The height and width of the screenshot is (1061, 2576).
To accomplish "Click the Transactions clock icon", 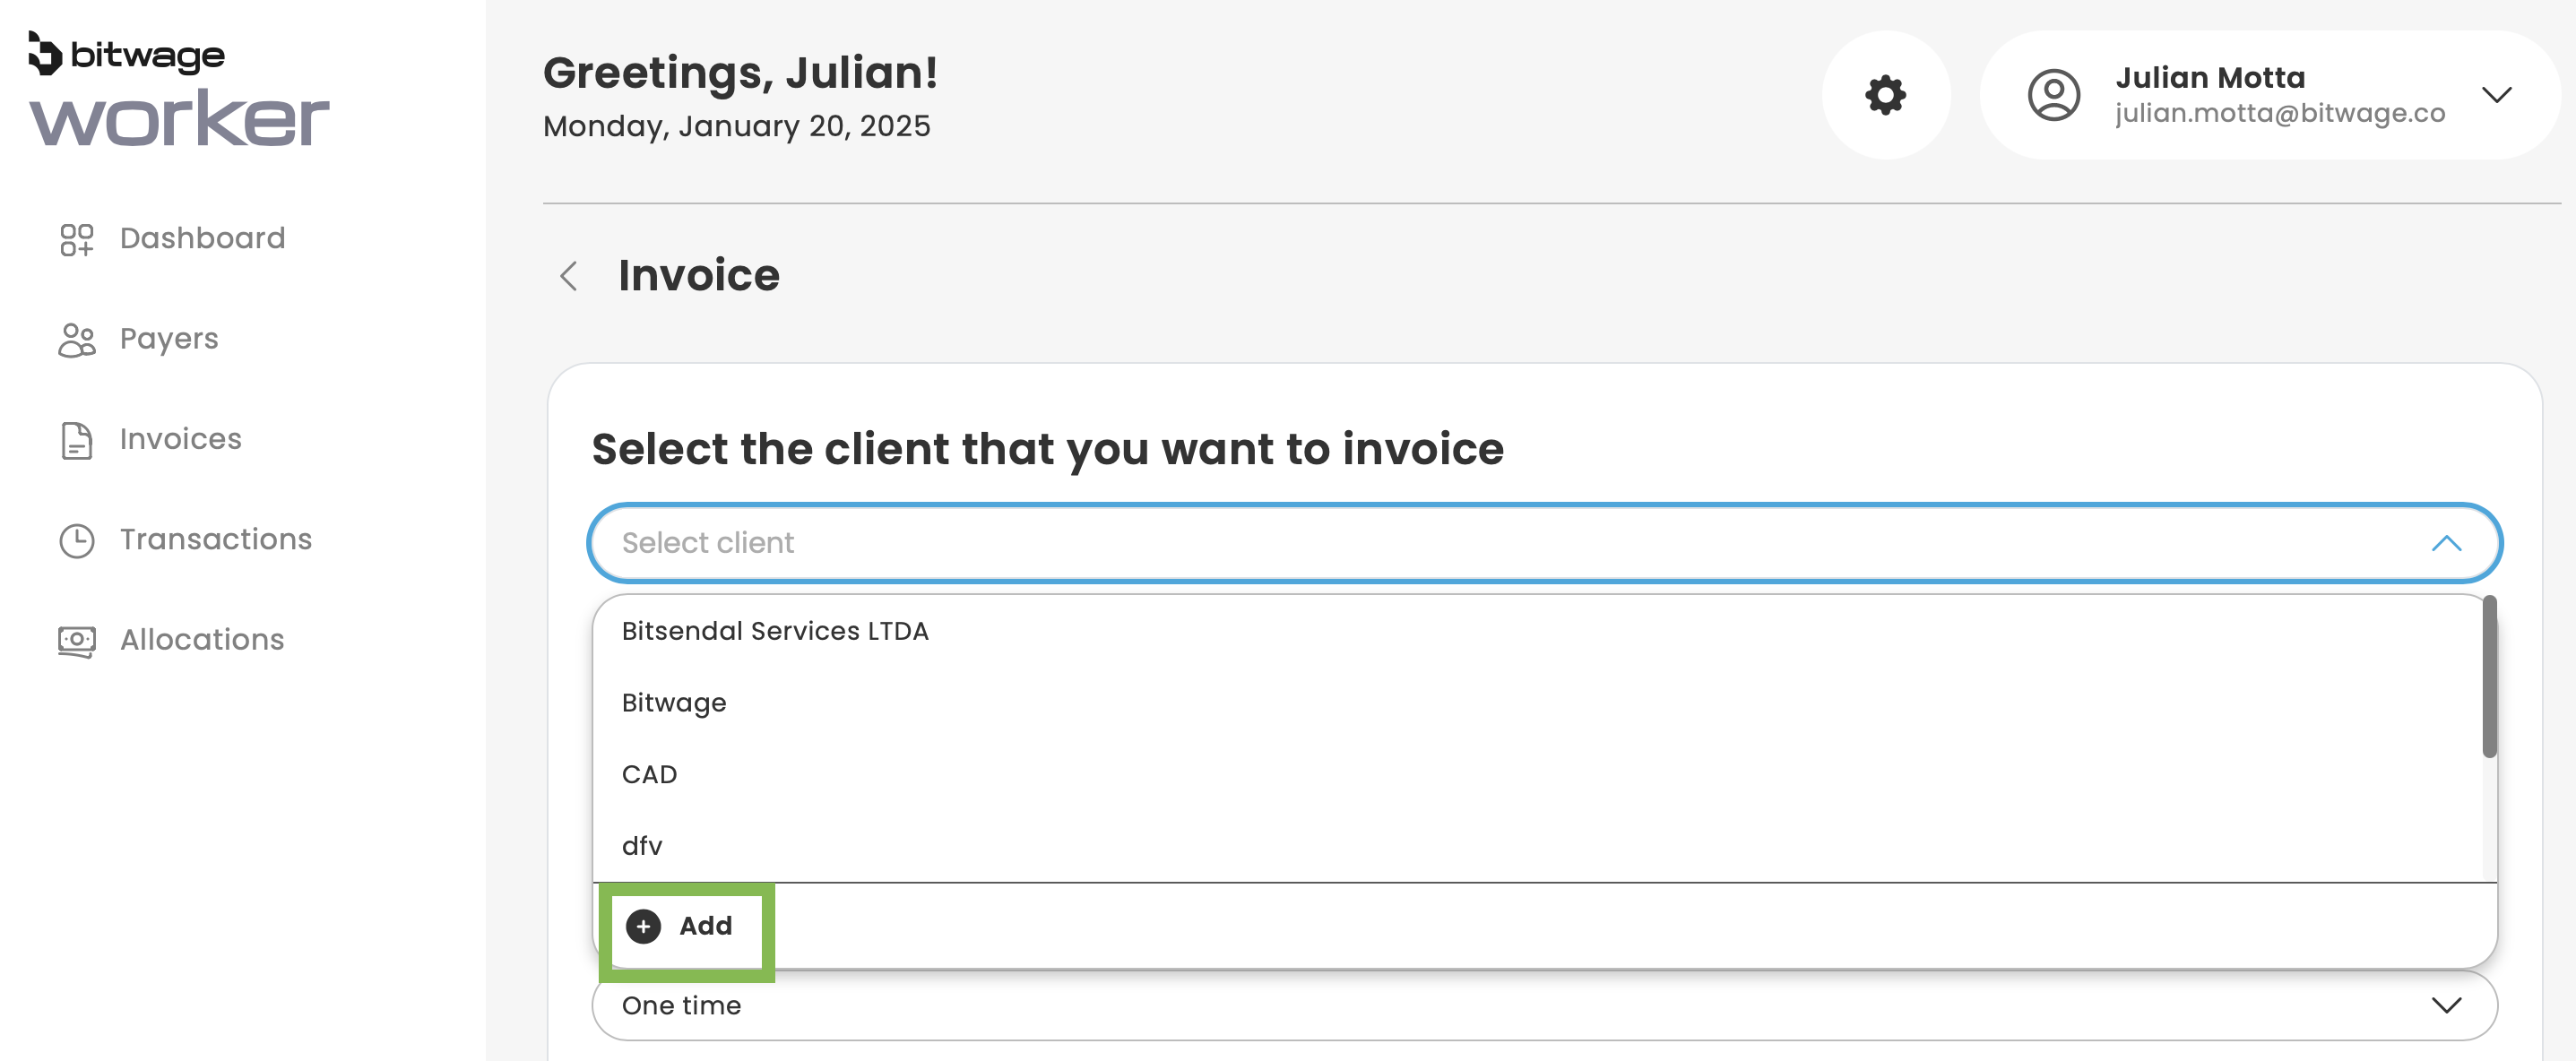I will (77, 540).
